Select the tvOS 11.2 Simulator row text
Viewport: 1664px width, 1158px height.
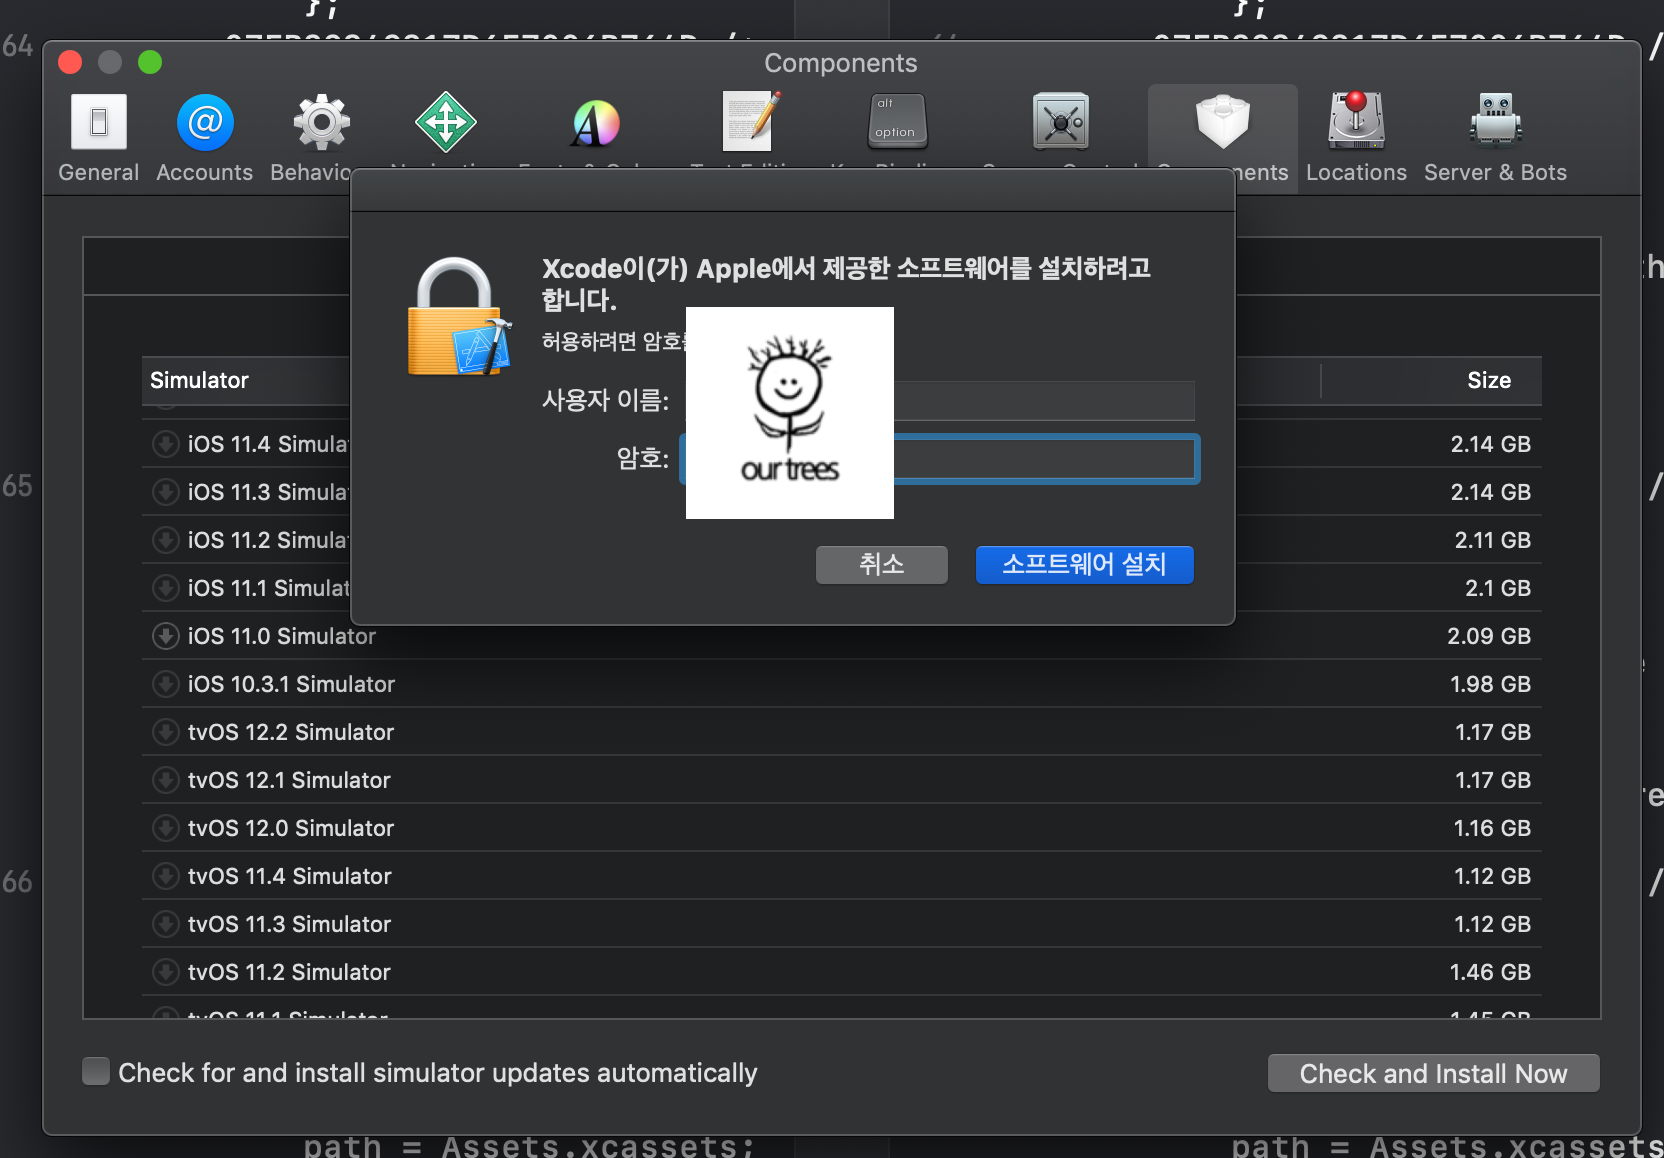(289, 972)
